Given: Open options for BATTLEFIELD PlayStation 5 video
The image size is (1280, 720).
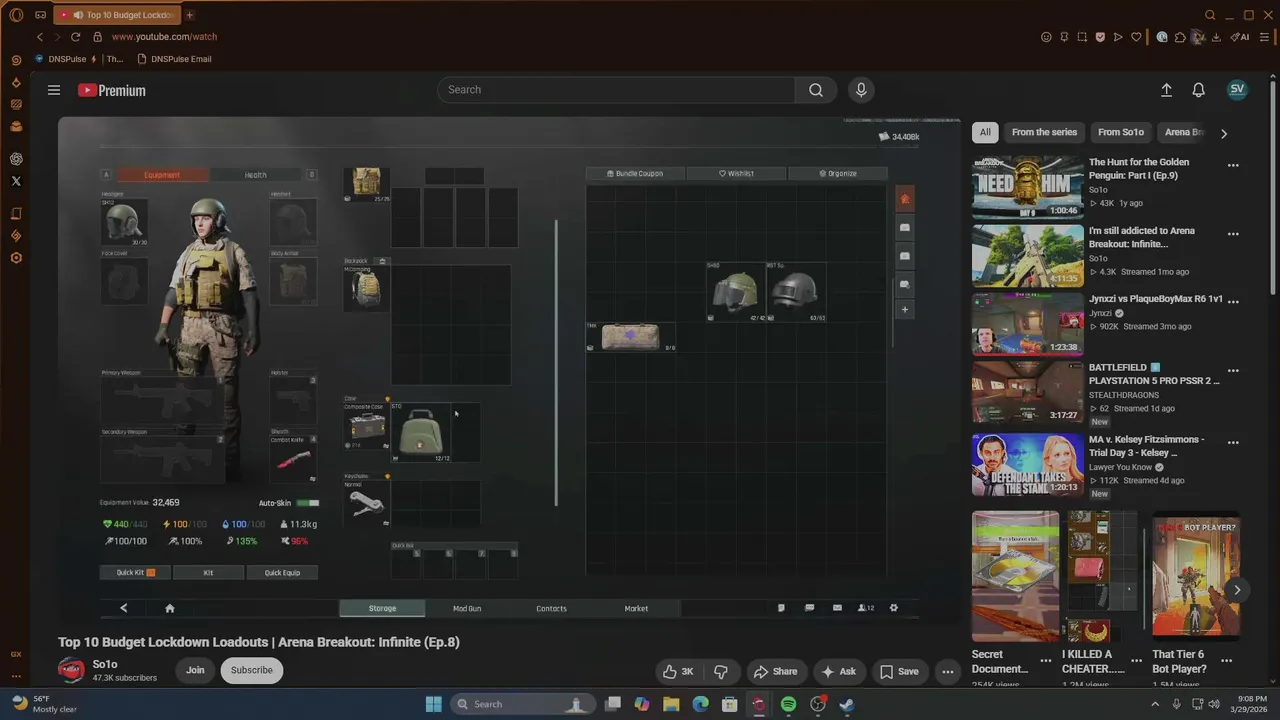Looking at the screenshot, I should (1233, 370).
